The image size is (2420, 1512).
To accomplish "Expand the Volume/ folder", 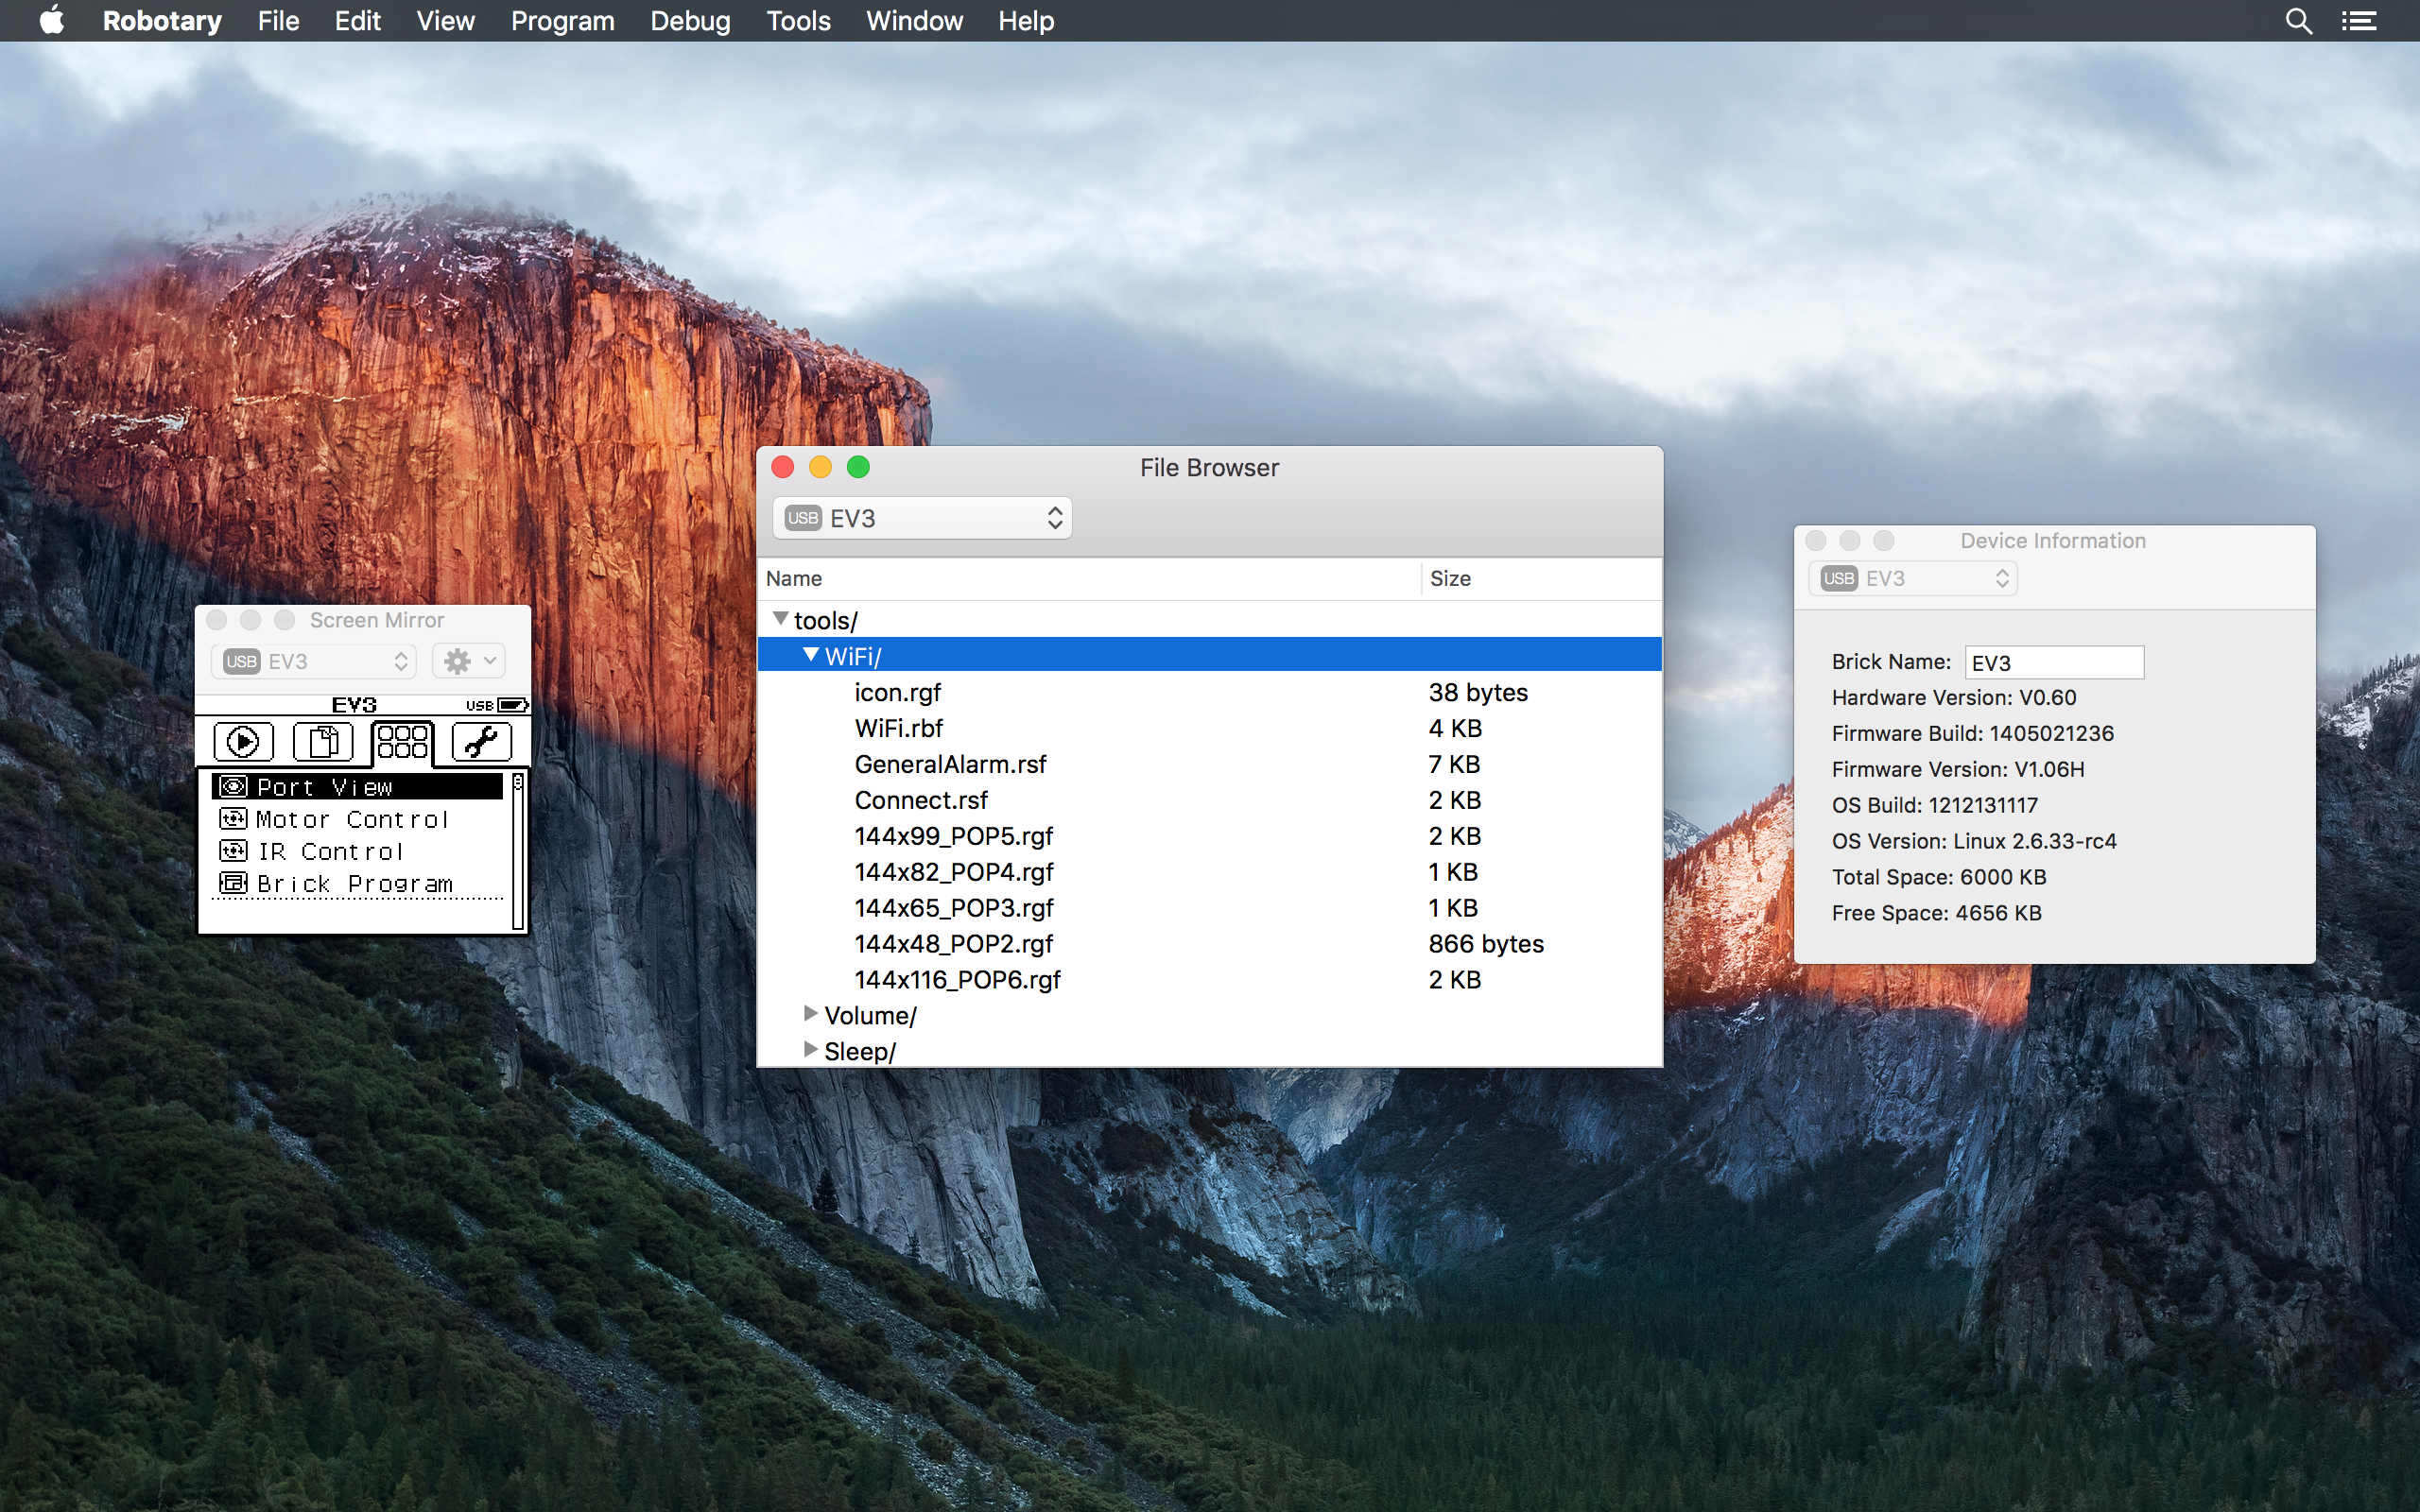I will (811, 1014).
